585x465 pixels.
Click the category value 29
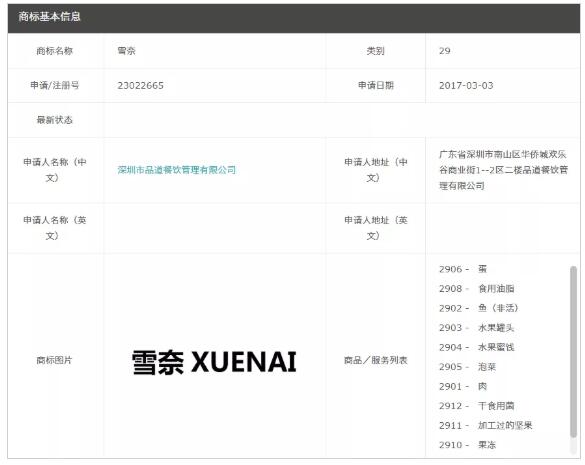(445, 51)
